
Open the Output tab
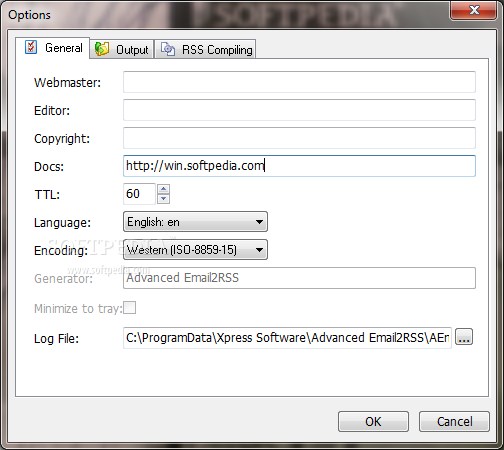tap(122, 49)
